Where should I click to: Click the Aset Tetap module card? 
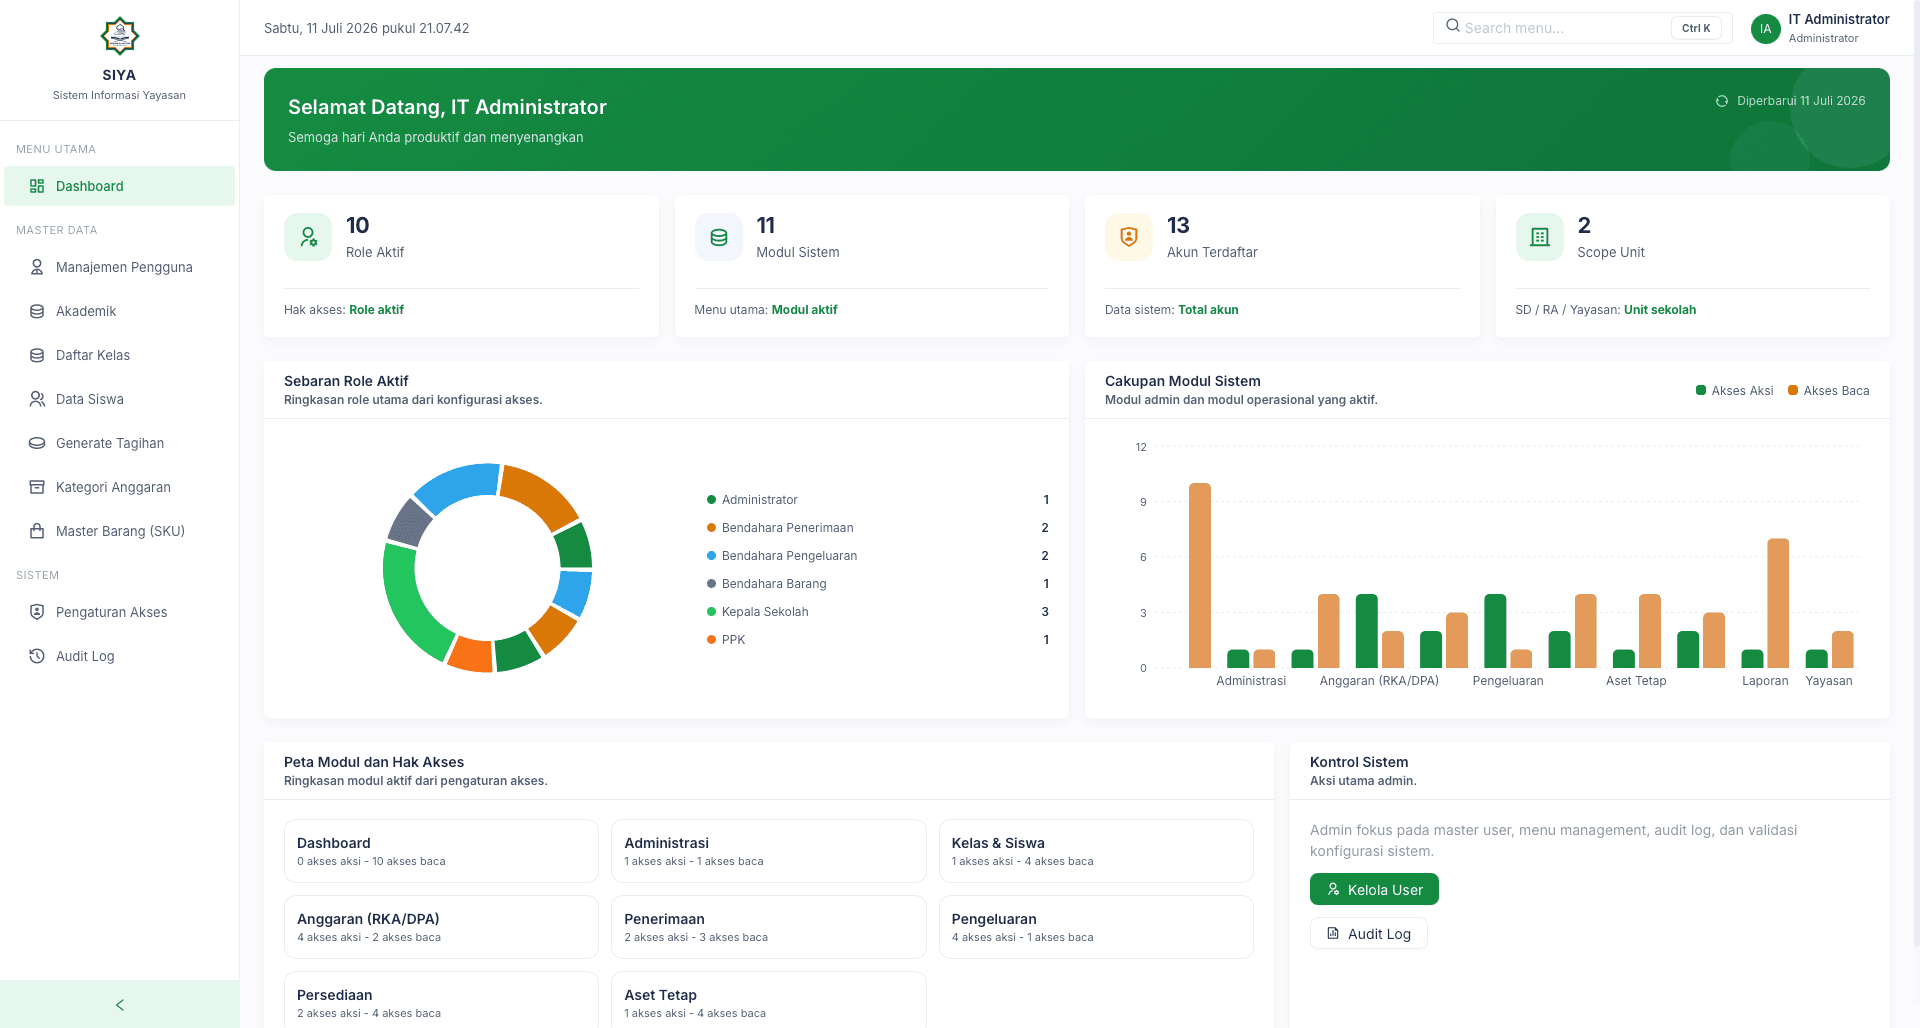[x=768, y=1000]
